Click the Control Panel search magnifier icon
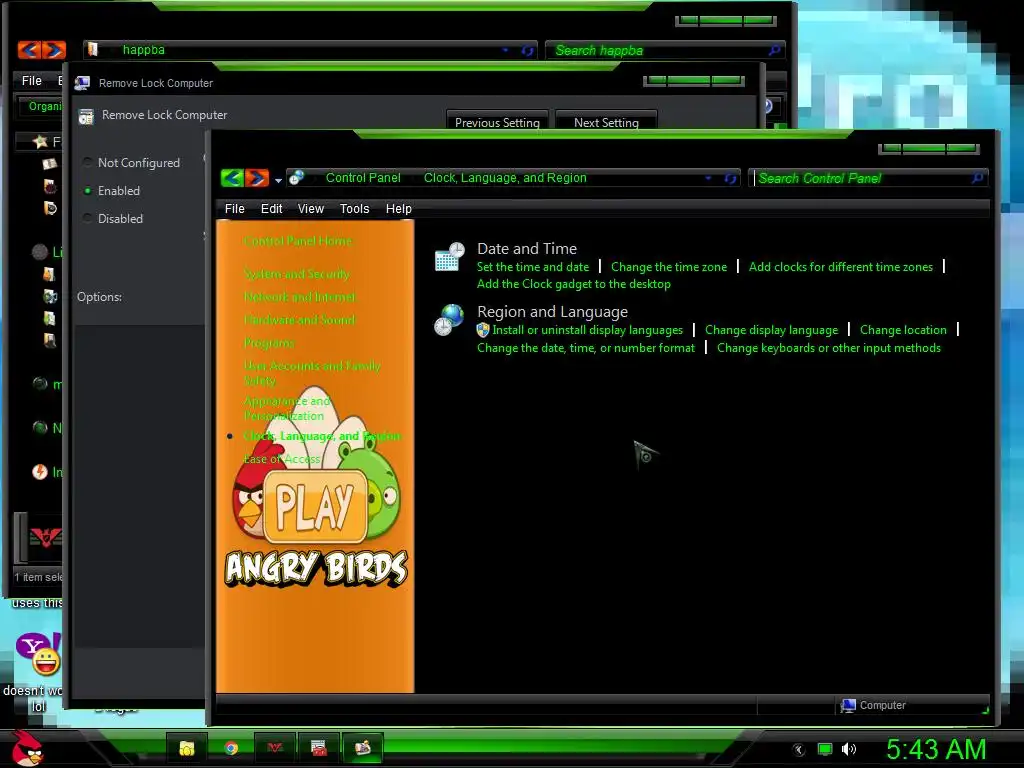The image size is (1024, 768). [x=978, y=178]
